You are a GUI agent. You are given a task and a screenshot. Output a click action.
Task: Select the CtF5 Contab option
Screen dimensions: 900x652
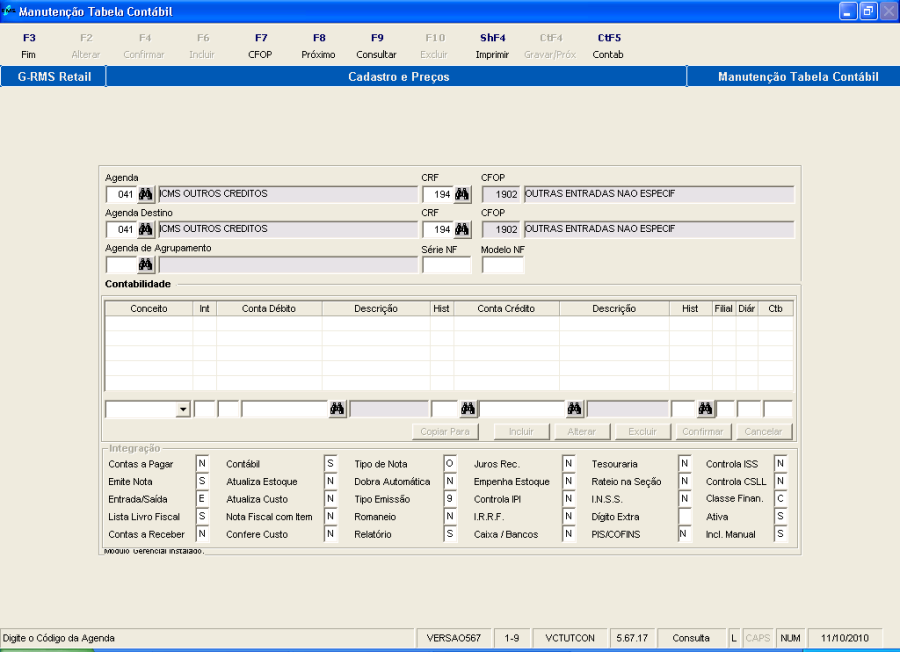[608, 46]
